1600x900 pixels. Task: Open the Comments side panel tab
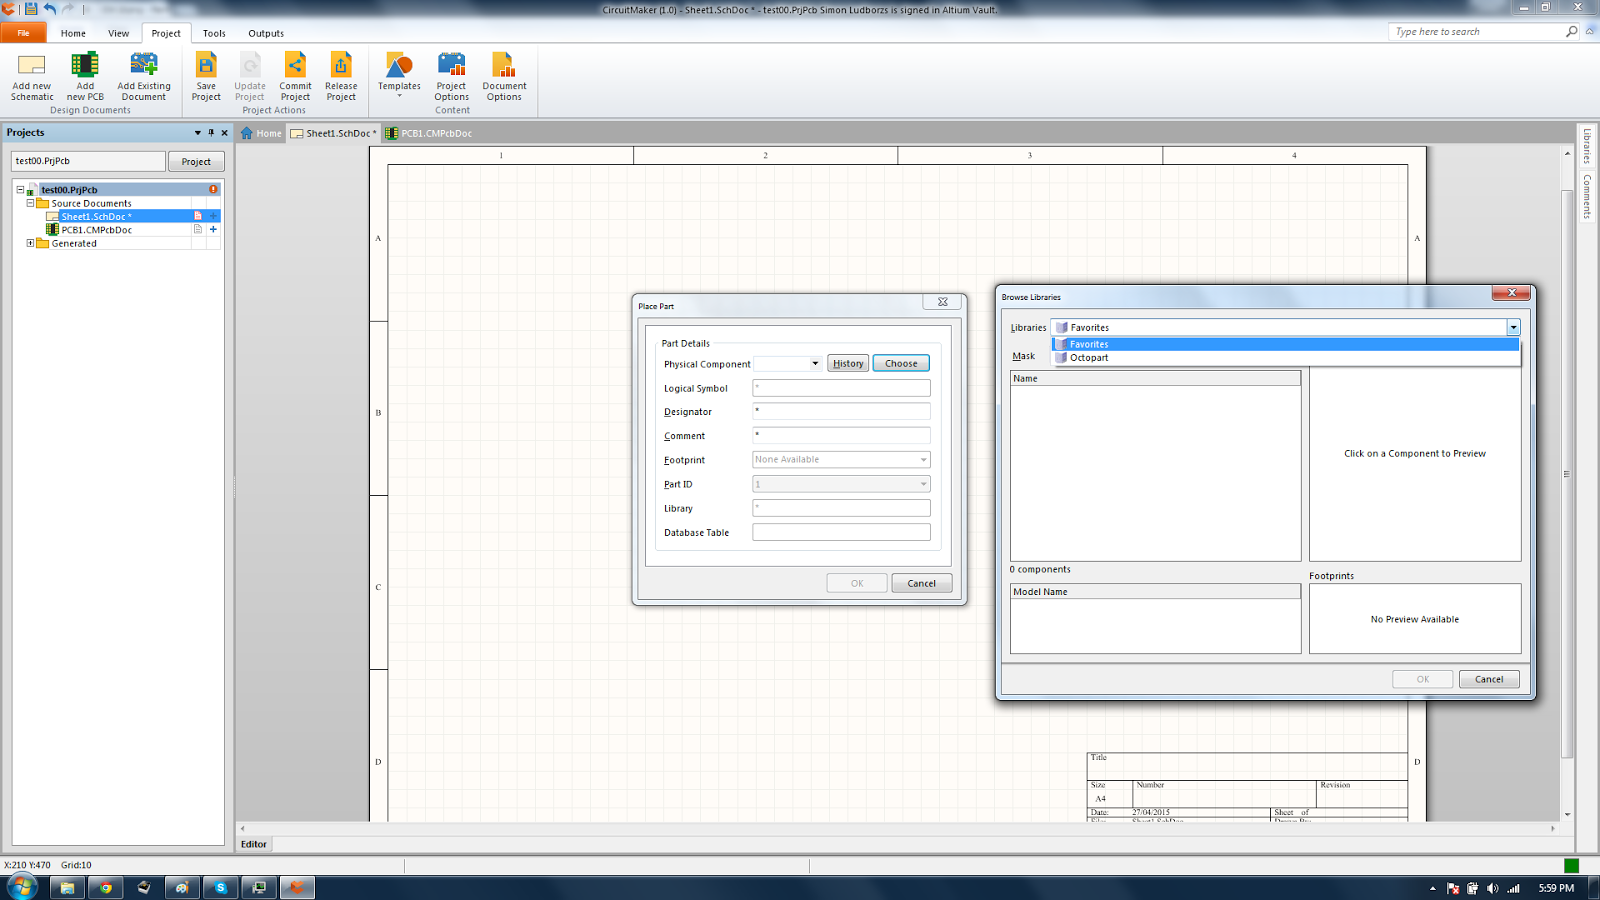point(1586,196)
